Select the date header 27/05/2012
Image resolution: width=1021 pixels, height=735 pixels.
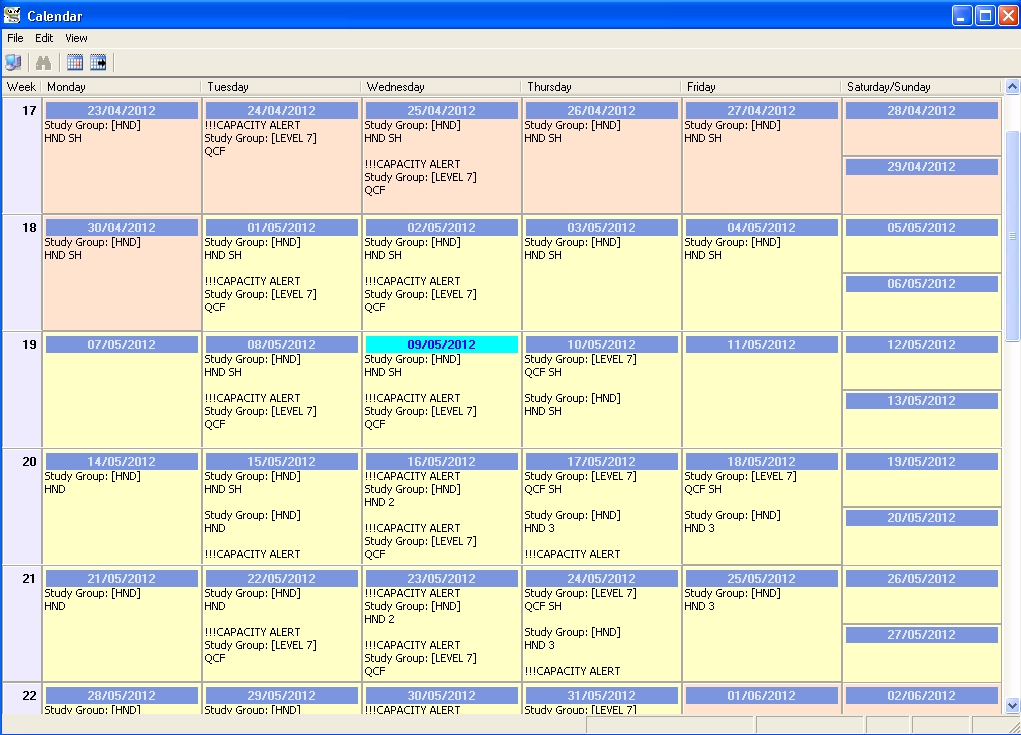coord(921,635)
